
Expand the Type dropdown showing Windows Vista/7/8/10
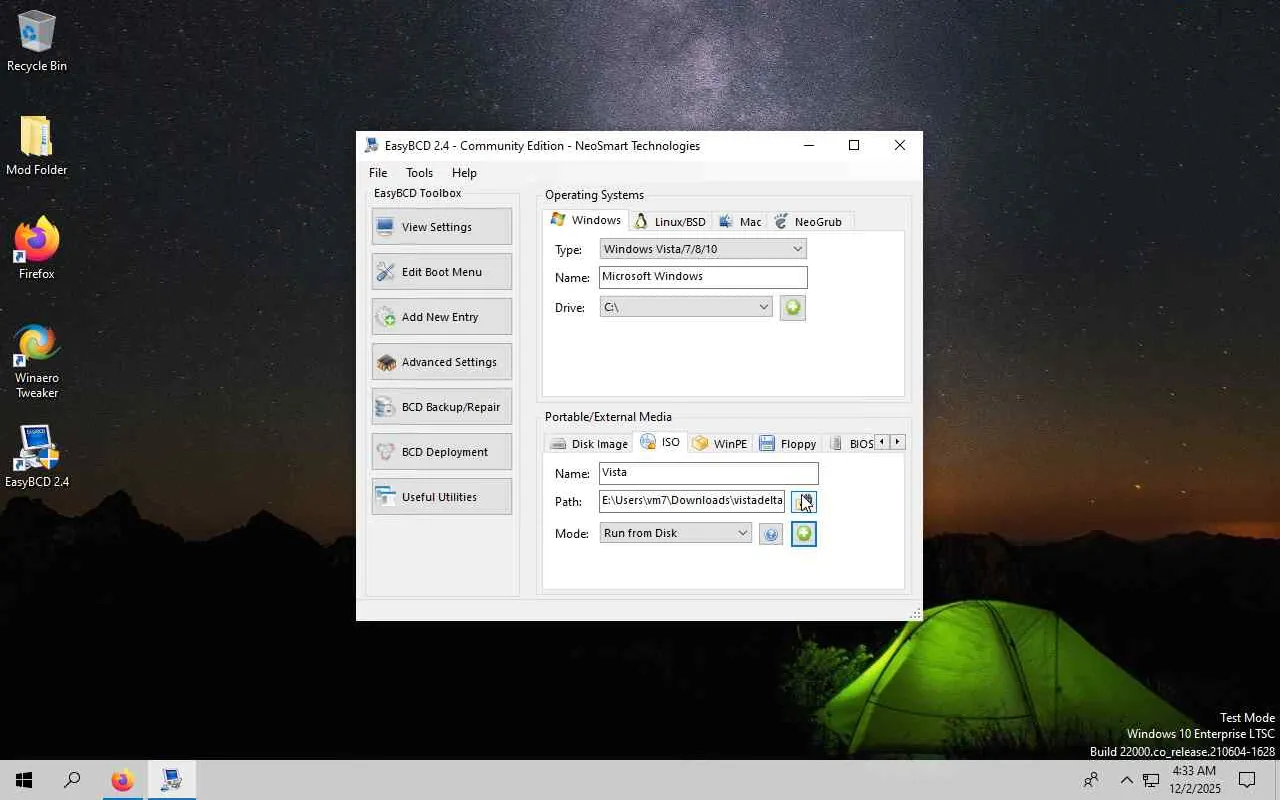(x=703, y=249)
